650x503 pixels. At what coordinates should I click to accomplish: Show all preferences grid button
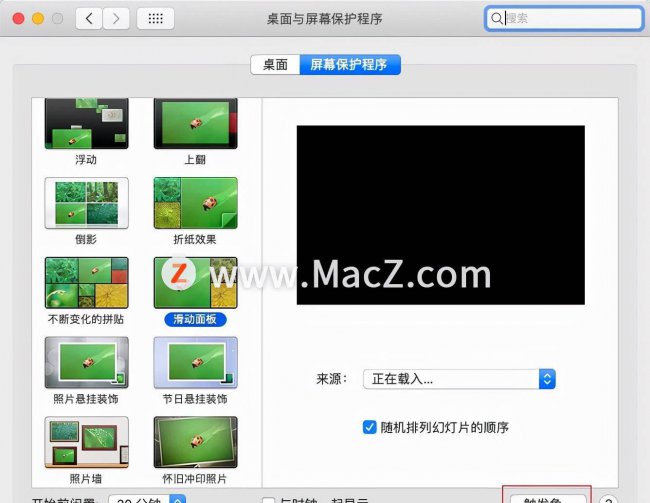click(x=155, y=18)
